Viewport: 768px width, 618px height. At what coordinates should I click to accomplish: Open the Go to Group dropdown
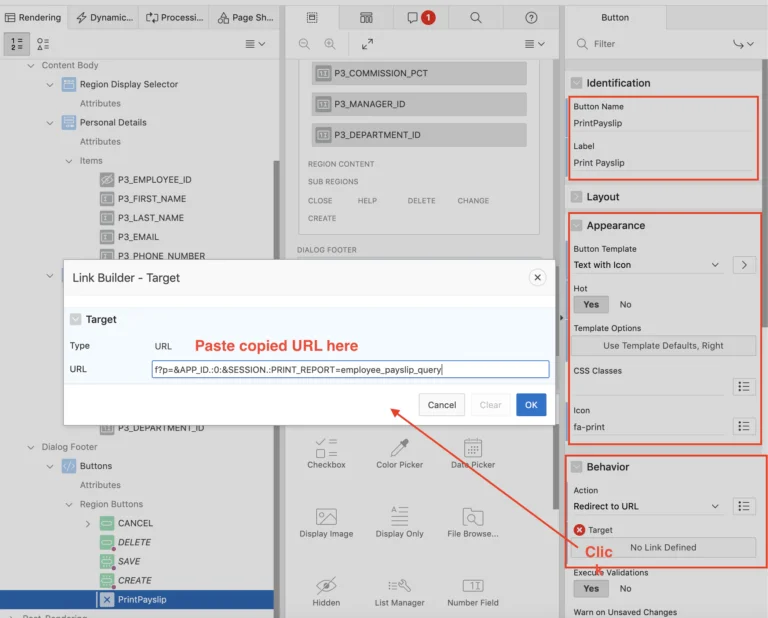(743, 44)
